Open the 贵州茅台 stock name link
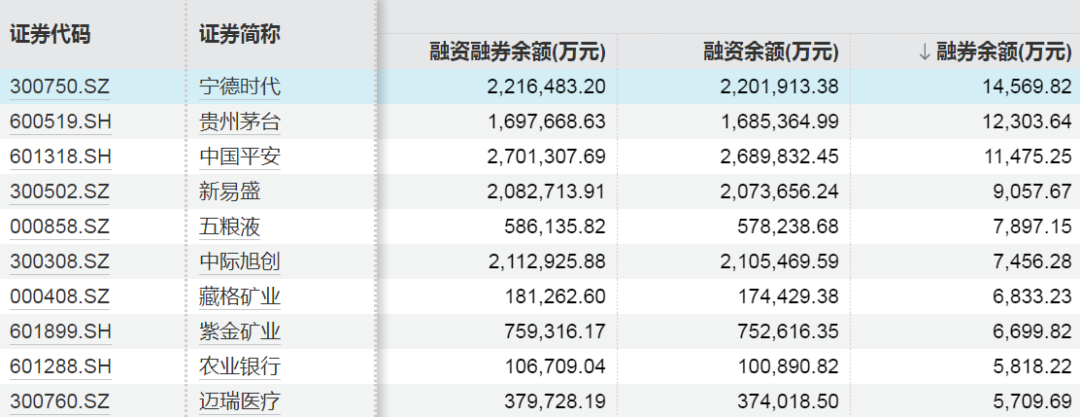 [x=240, y=122]
